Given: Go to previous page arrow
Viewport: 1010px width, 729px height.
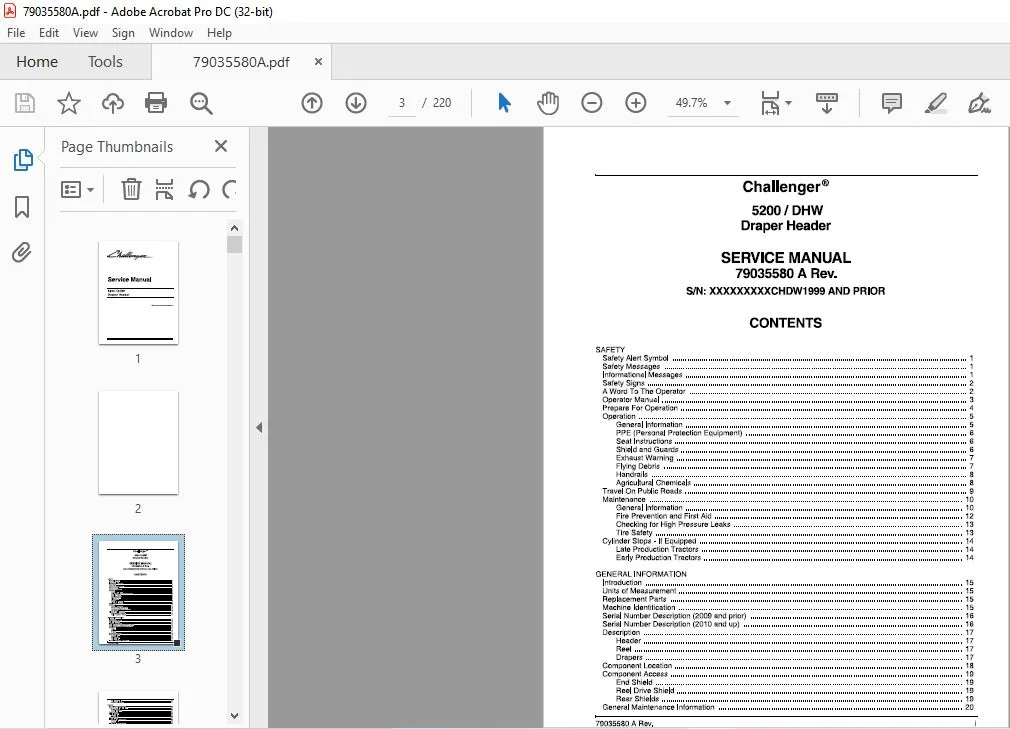Looking at the screenshot, I should point(312,103).
